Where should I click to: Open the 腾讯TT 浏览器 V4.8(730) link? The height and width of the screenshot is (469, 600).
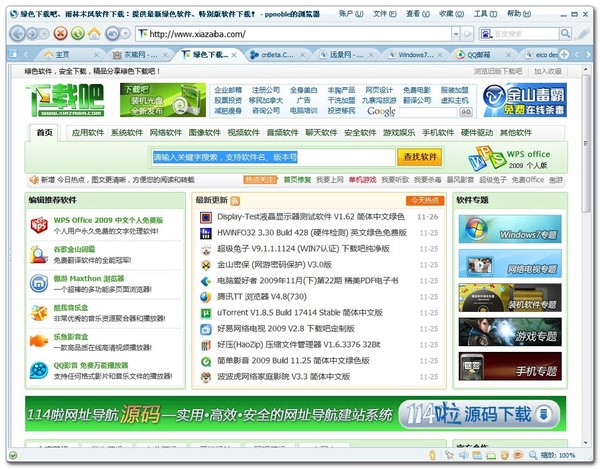[262, 297]
